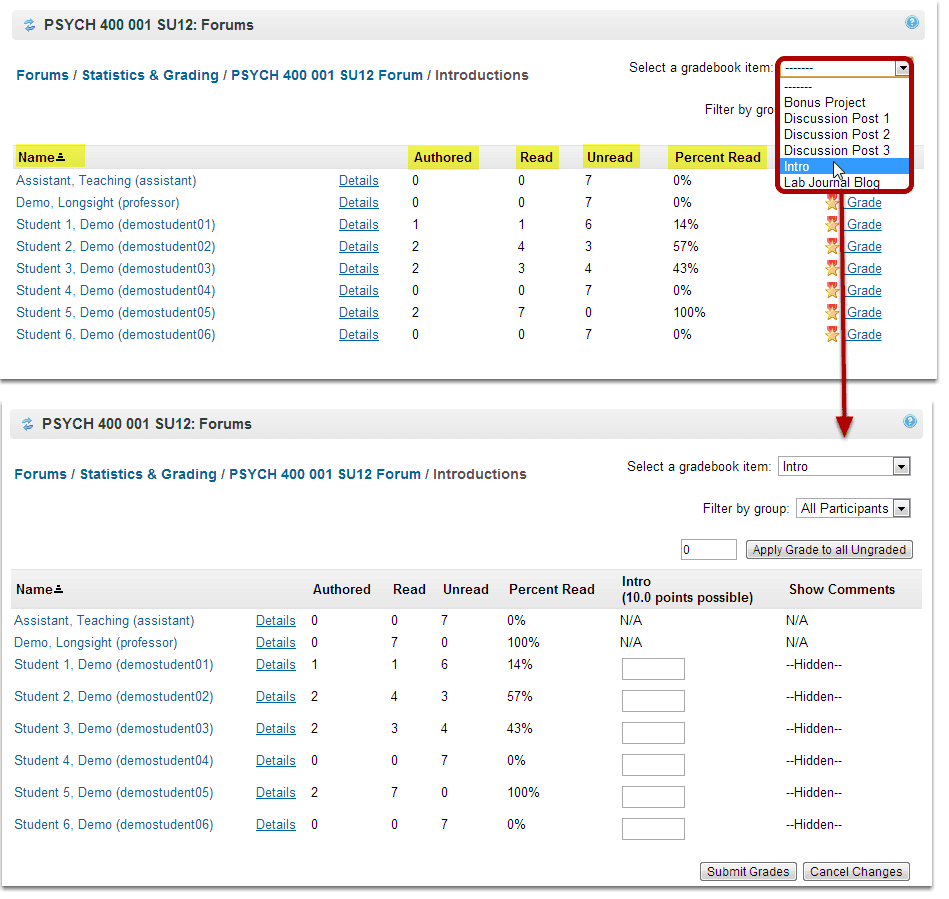This screenshot has width=949, height=899.
Task: Open Statistics & Grading breadcrumb in top panel
Action: click(x=150, y=75)
